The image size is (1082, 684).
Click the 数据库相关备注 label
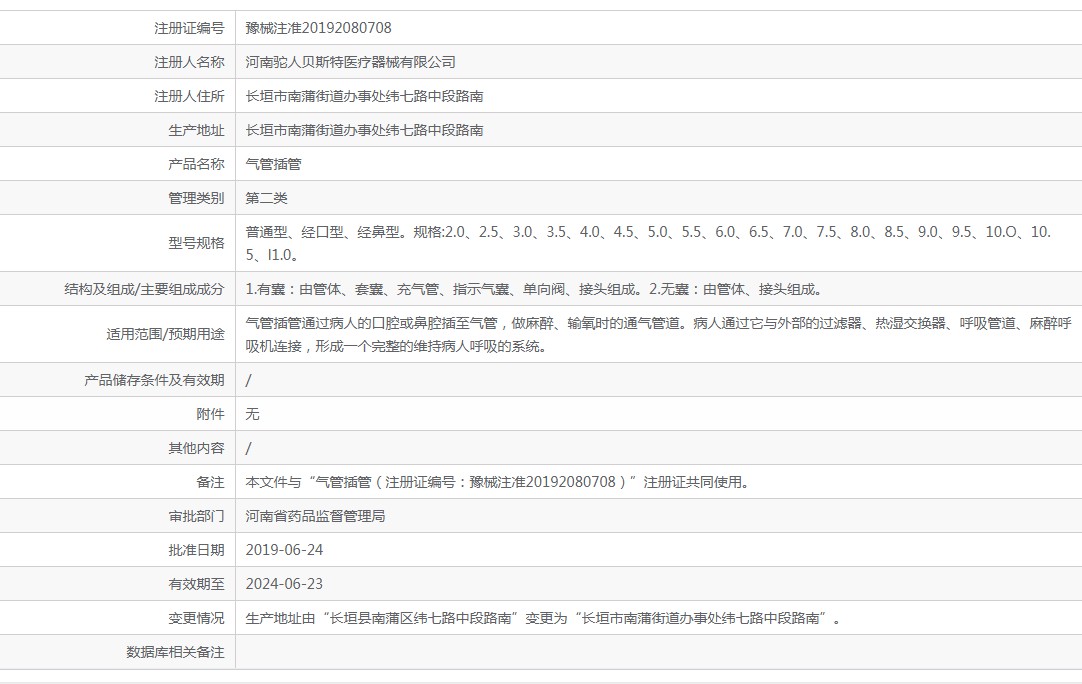175,652
